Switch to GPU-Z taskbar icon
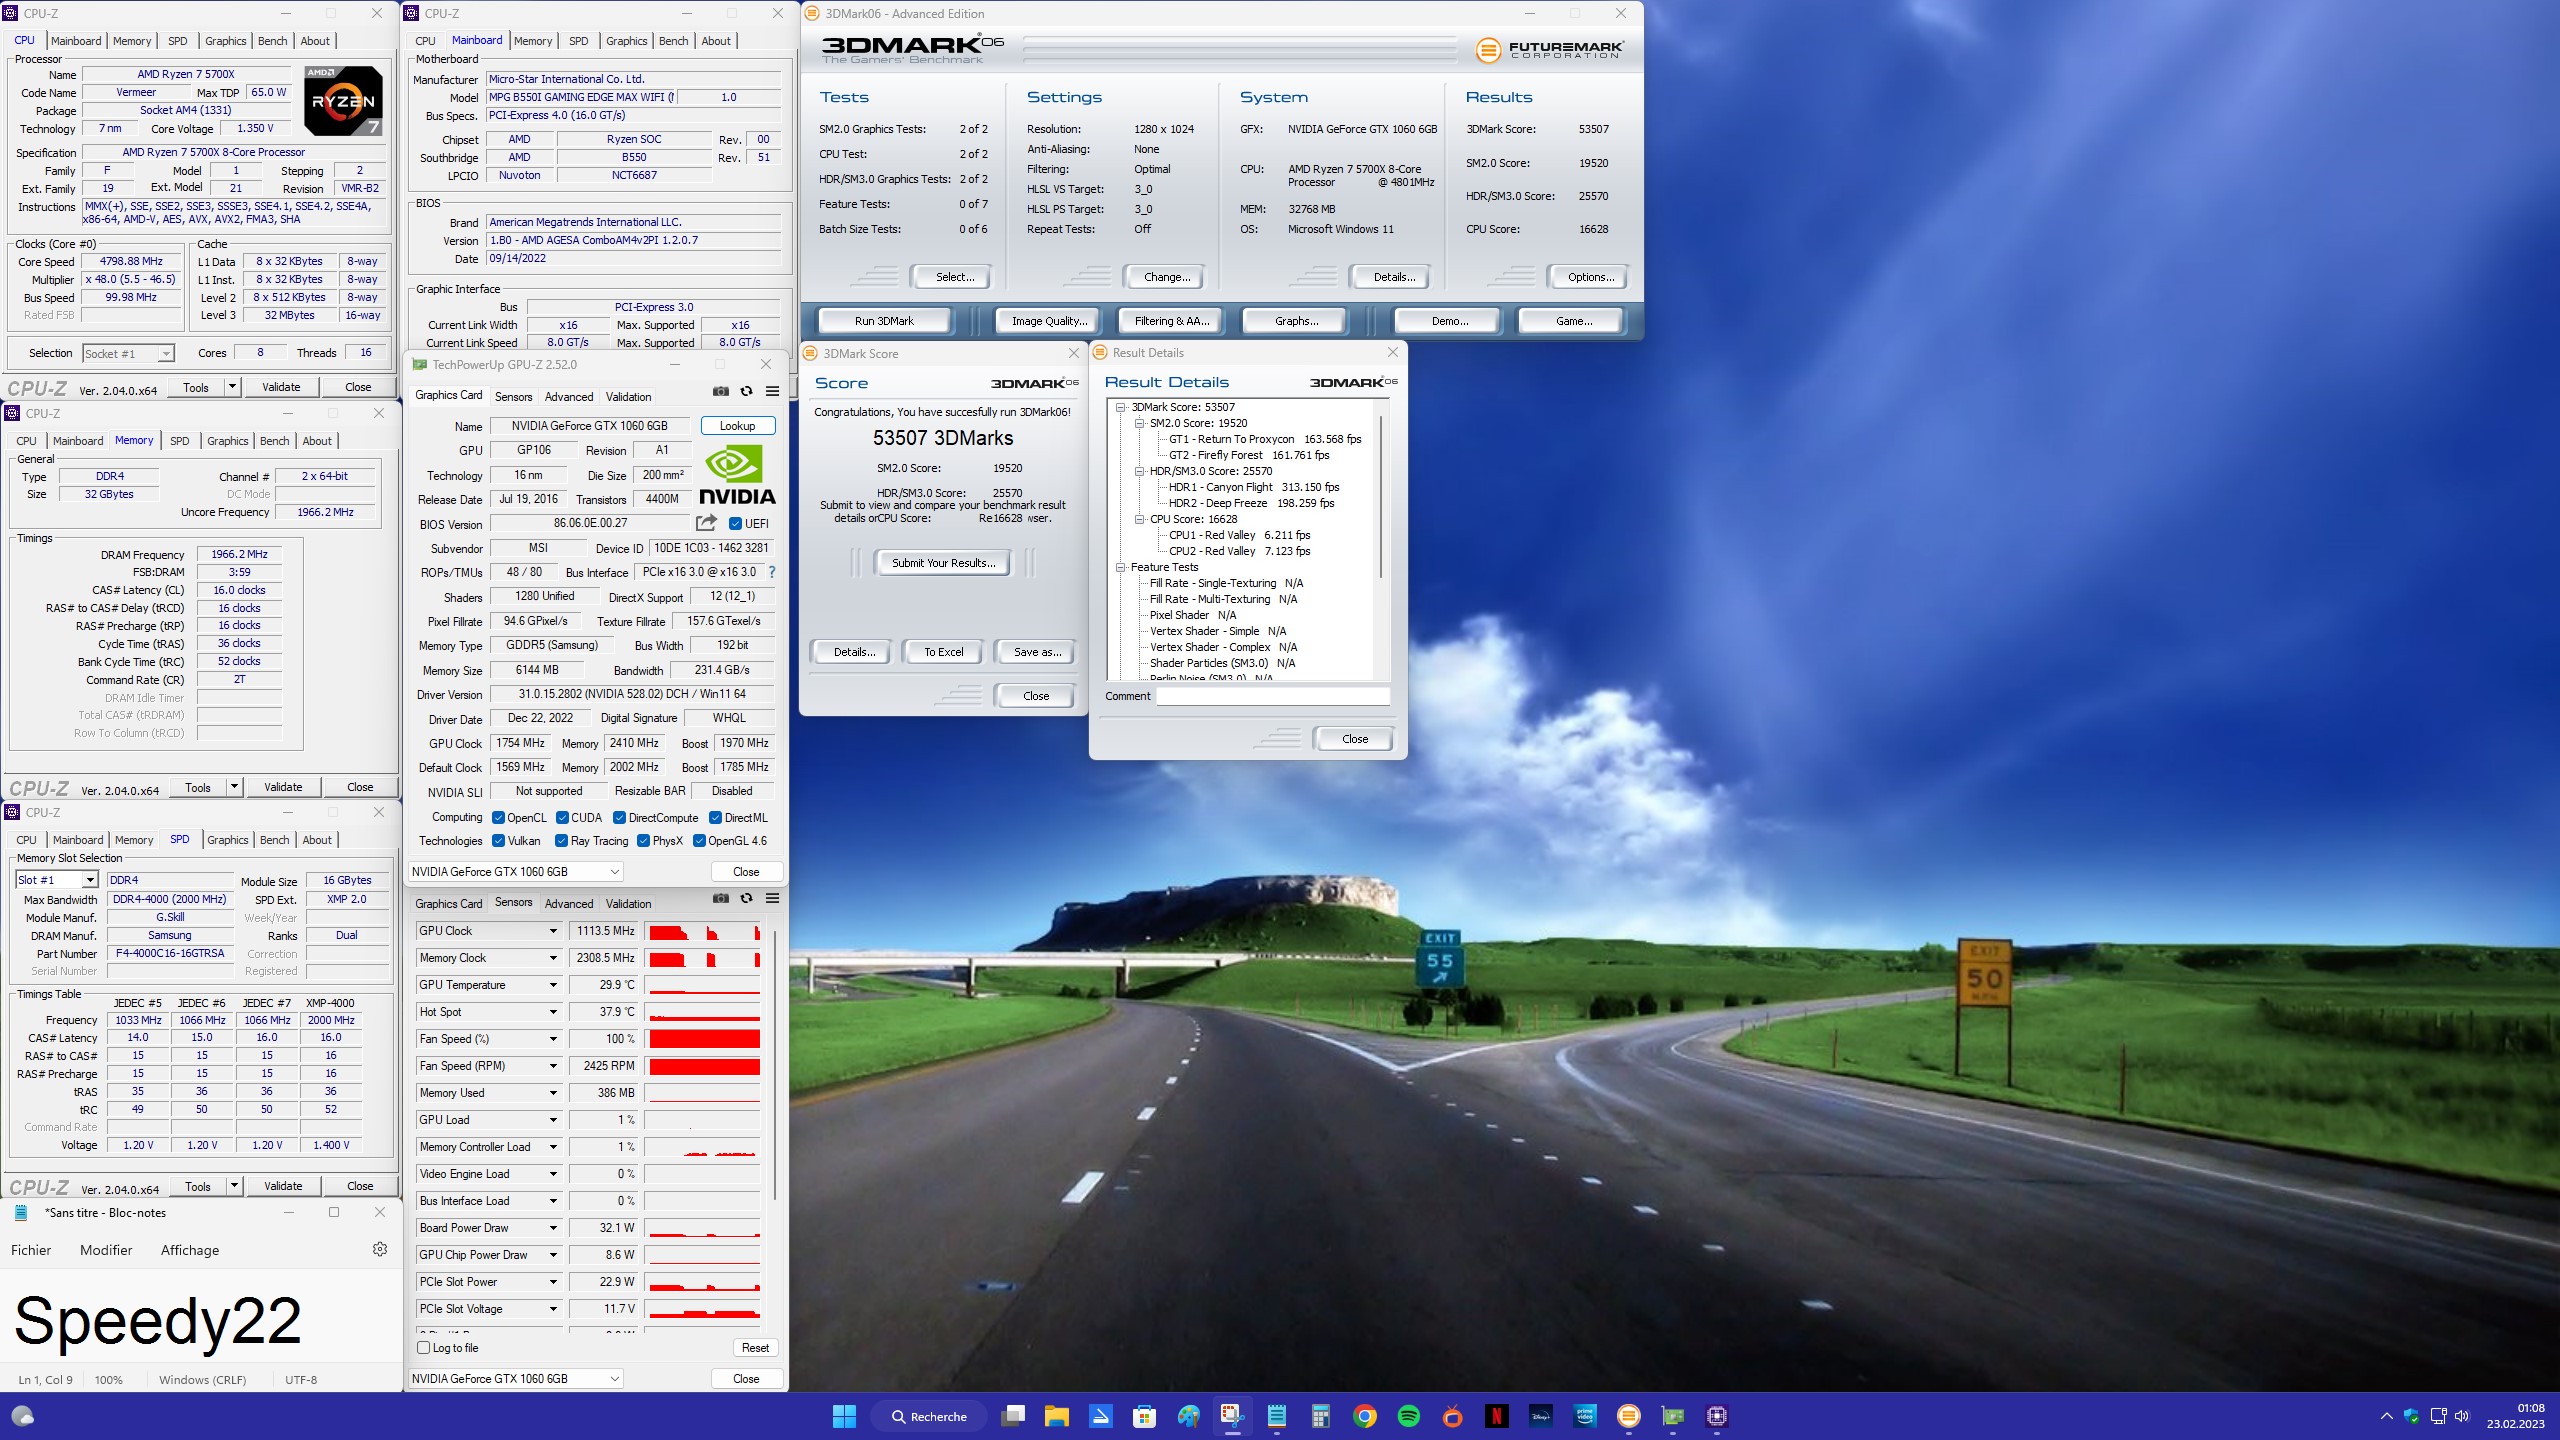Viewport: 2560px width, 1440px height. tap(1673, 1416)
